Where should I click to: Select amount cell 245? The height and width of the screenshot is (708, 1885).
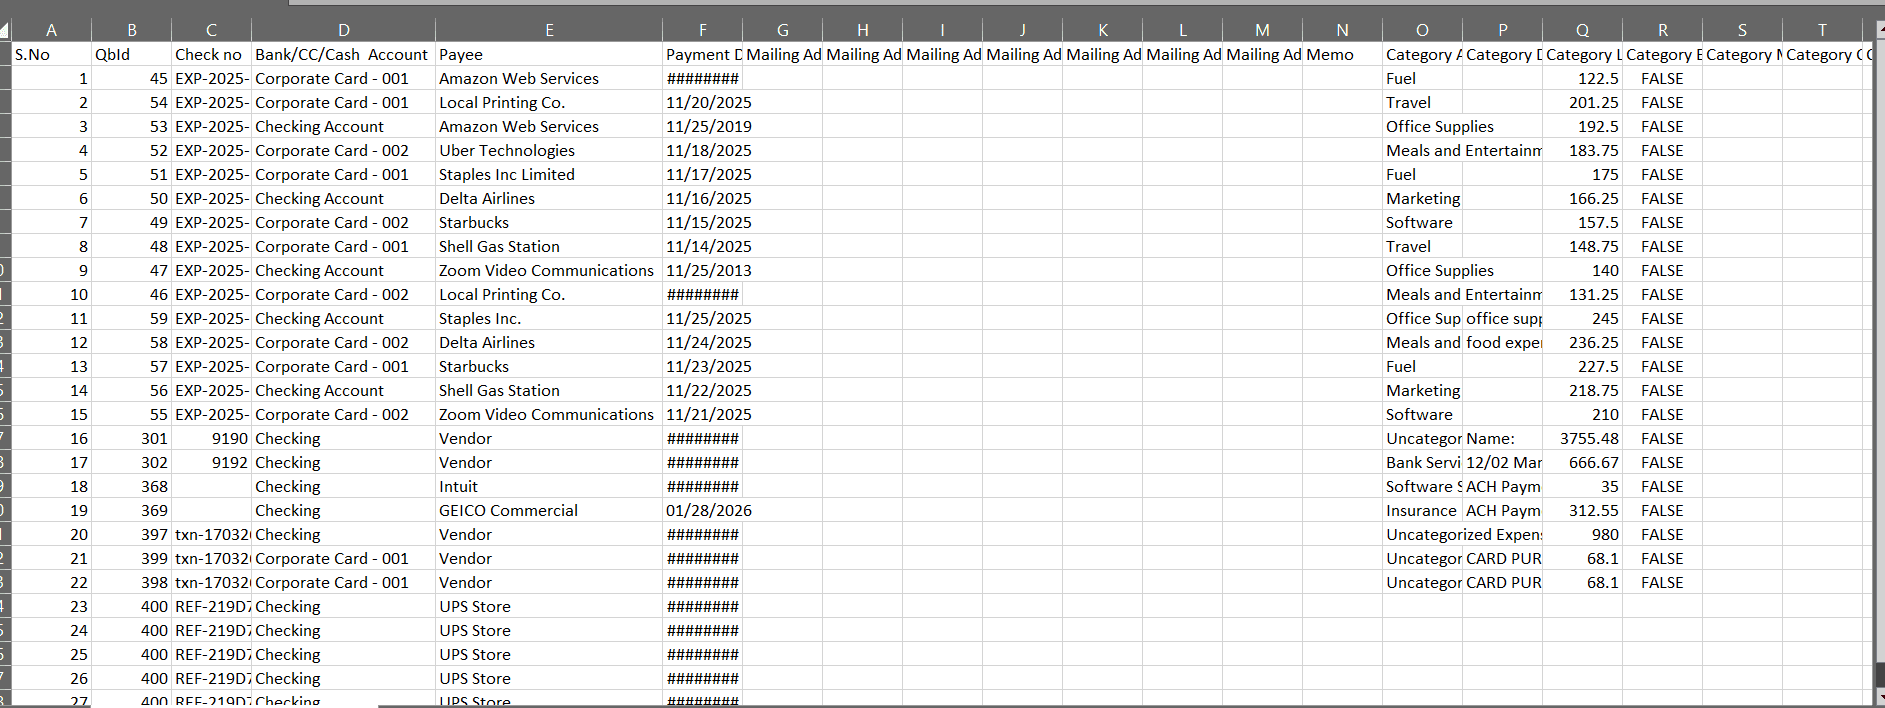pos(1582,318)
